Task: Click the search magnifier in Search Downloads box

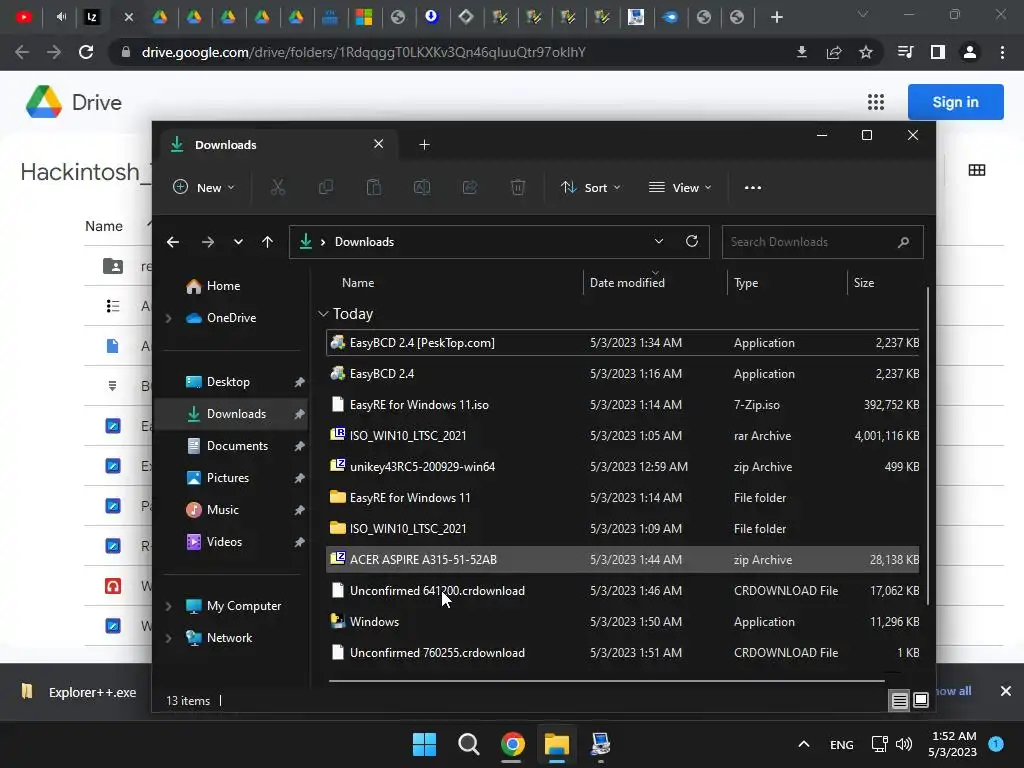Action: (903, 242)
